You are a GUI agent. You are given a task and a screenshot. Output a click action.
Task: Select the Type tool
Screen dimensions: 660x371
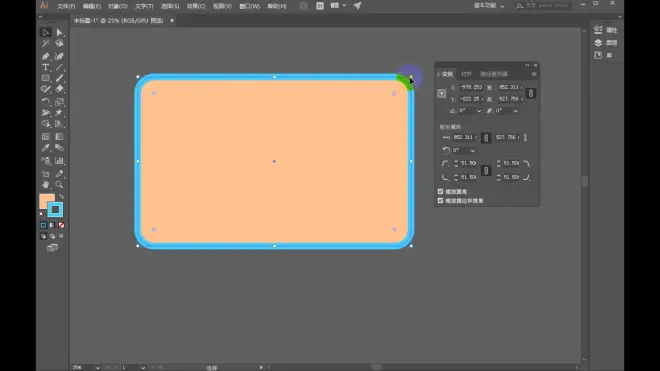(x=45, y=67)
